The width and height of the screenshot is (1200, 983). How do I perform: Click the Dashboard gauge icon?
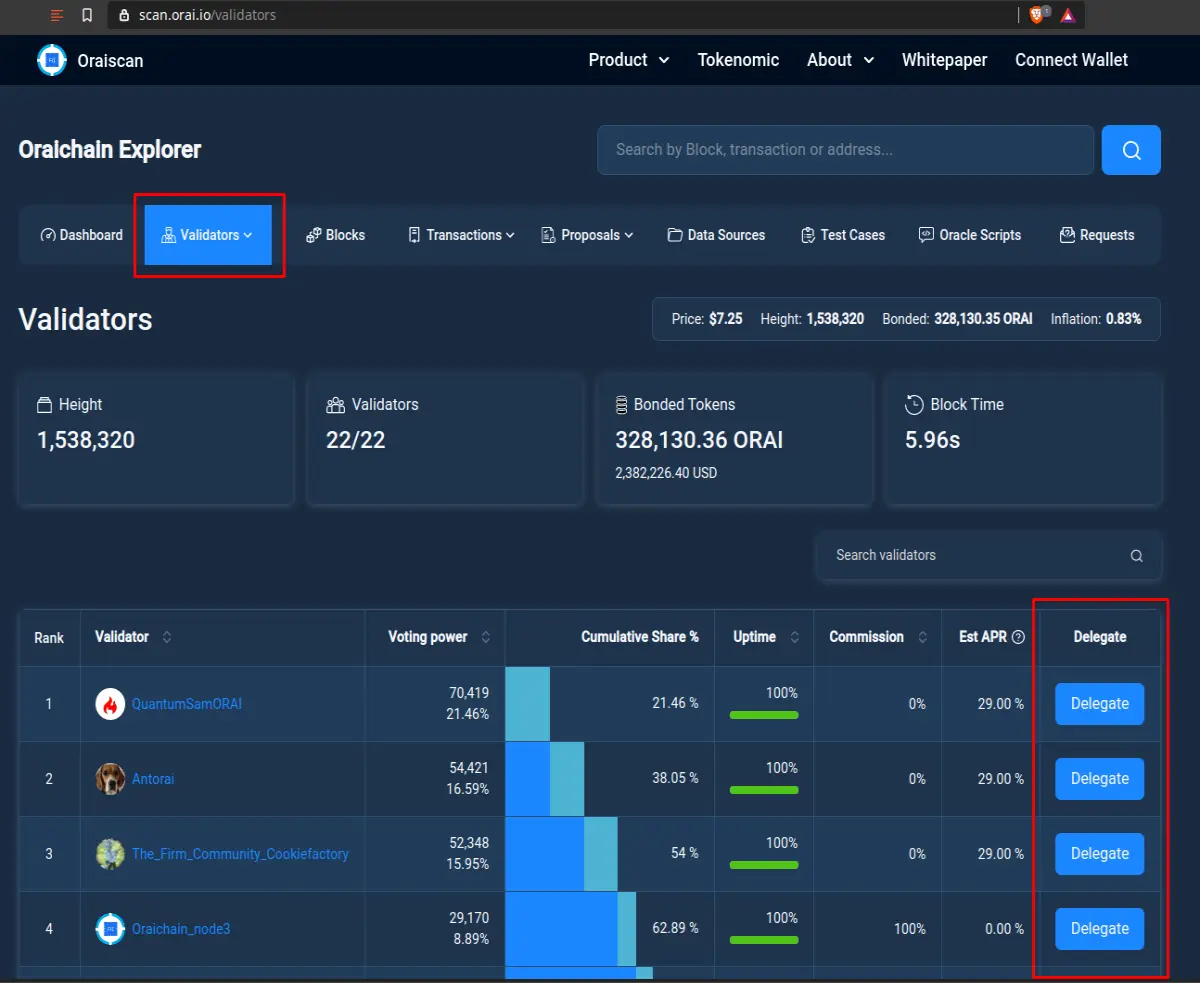(47, 235)
